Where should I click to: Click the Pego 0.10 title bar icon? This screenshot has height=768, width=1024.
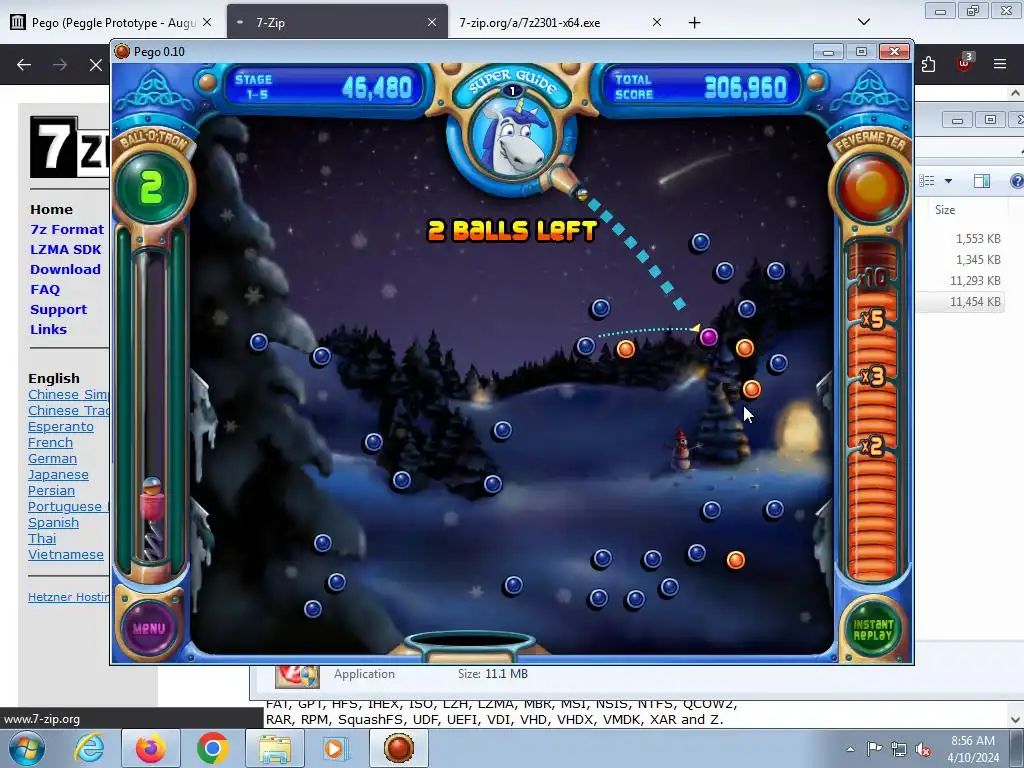[122, 52]
